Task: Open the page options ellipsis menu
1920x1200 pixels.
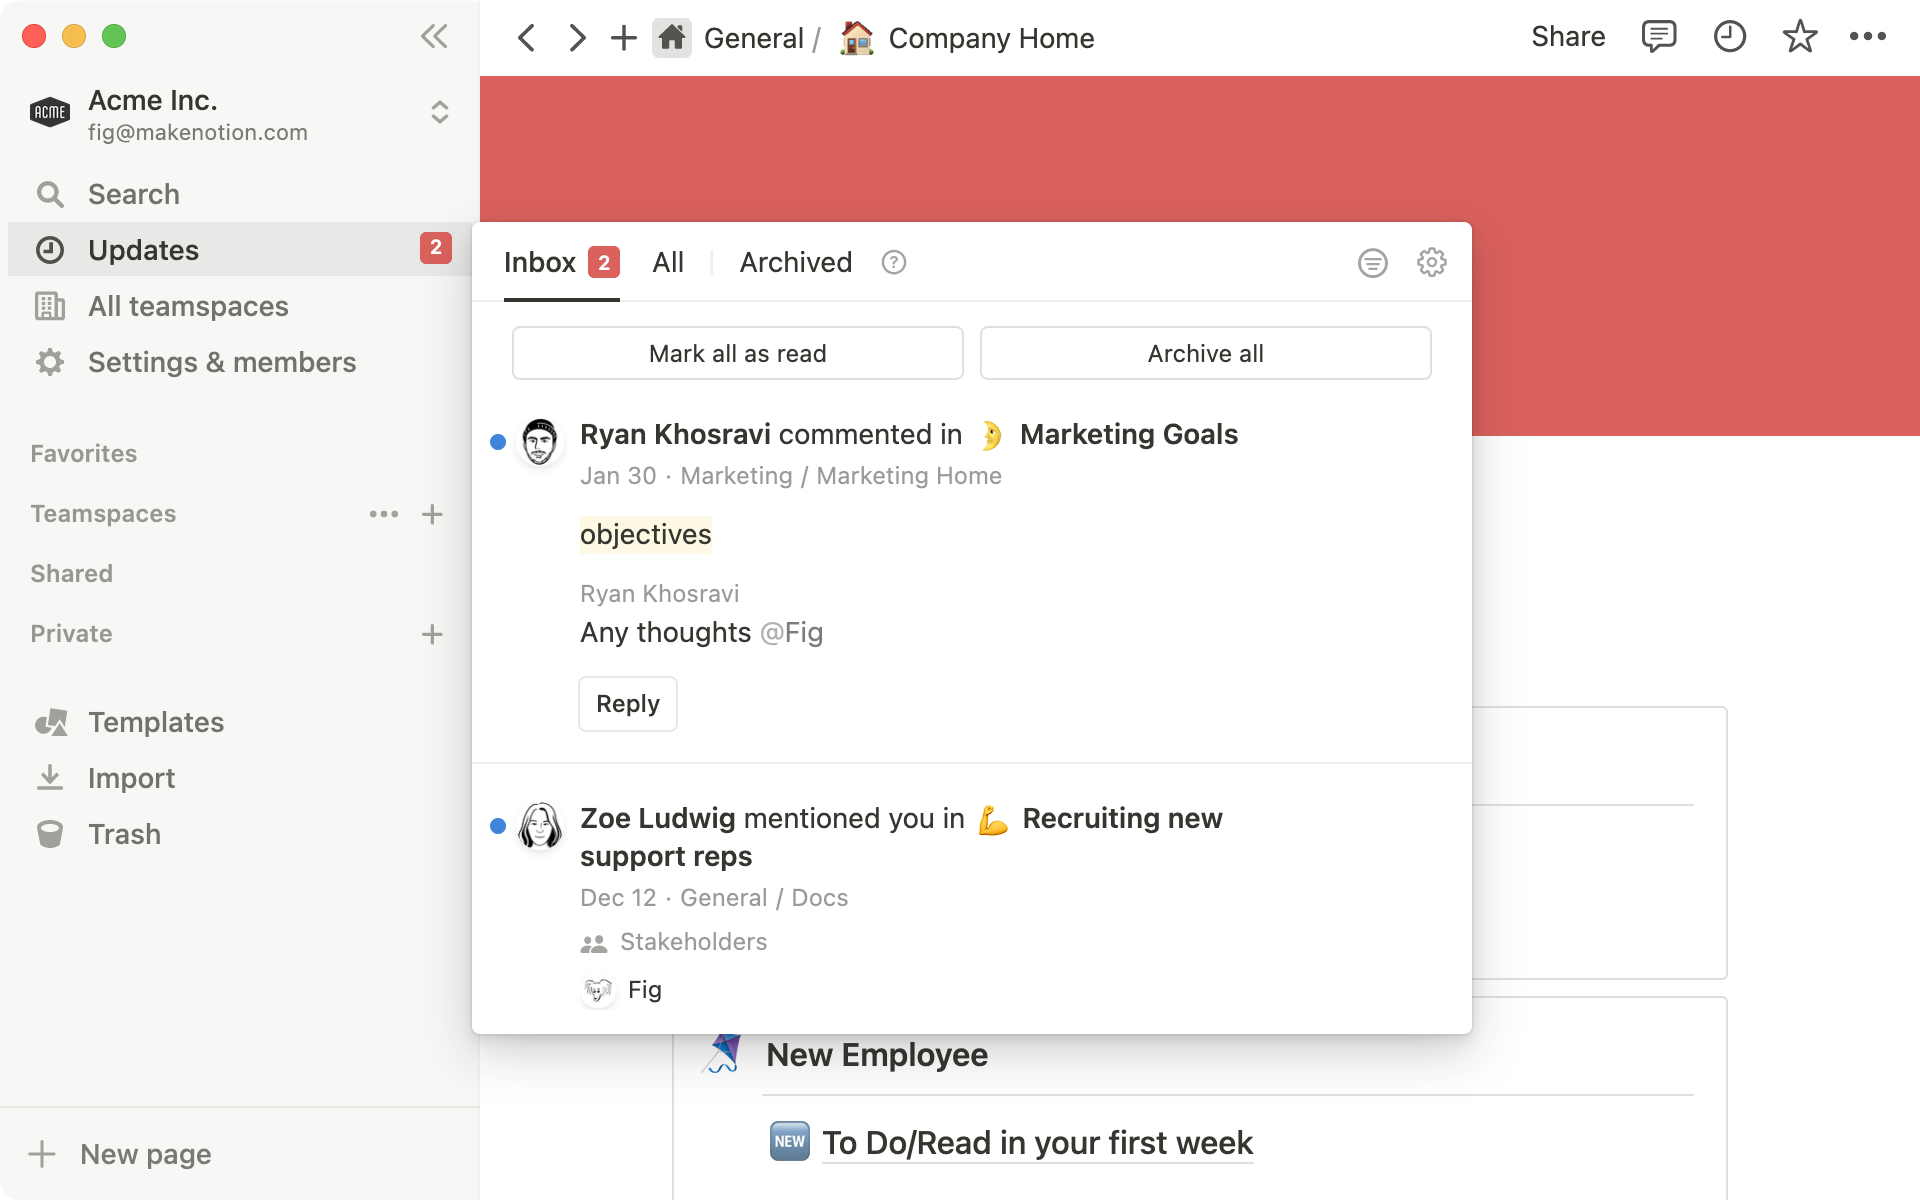Action: (1868, 37)
